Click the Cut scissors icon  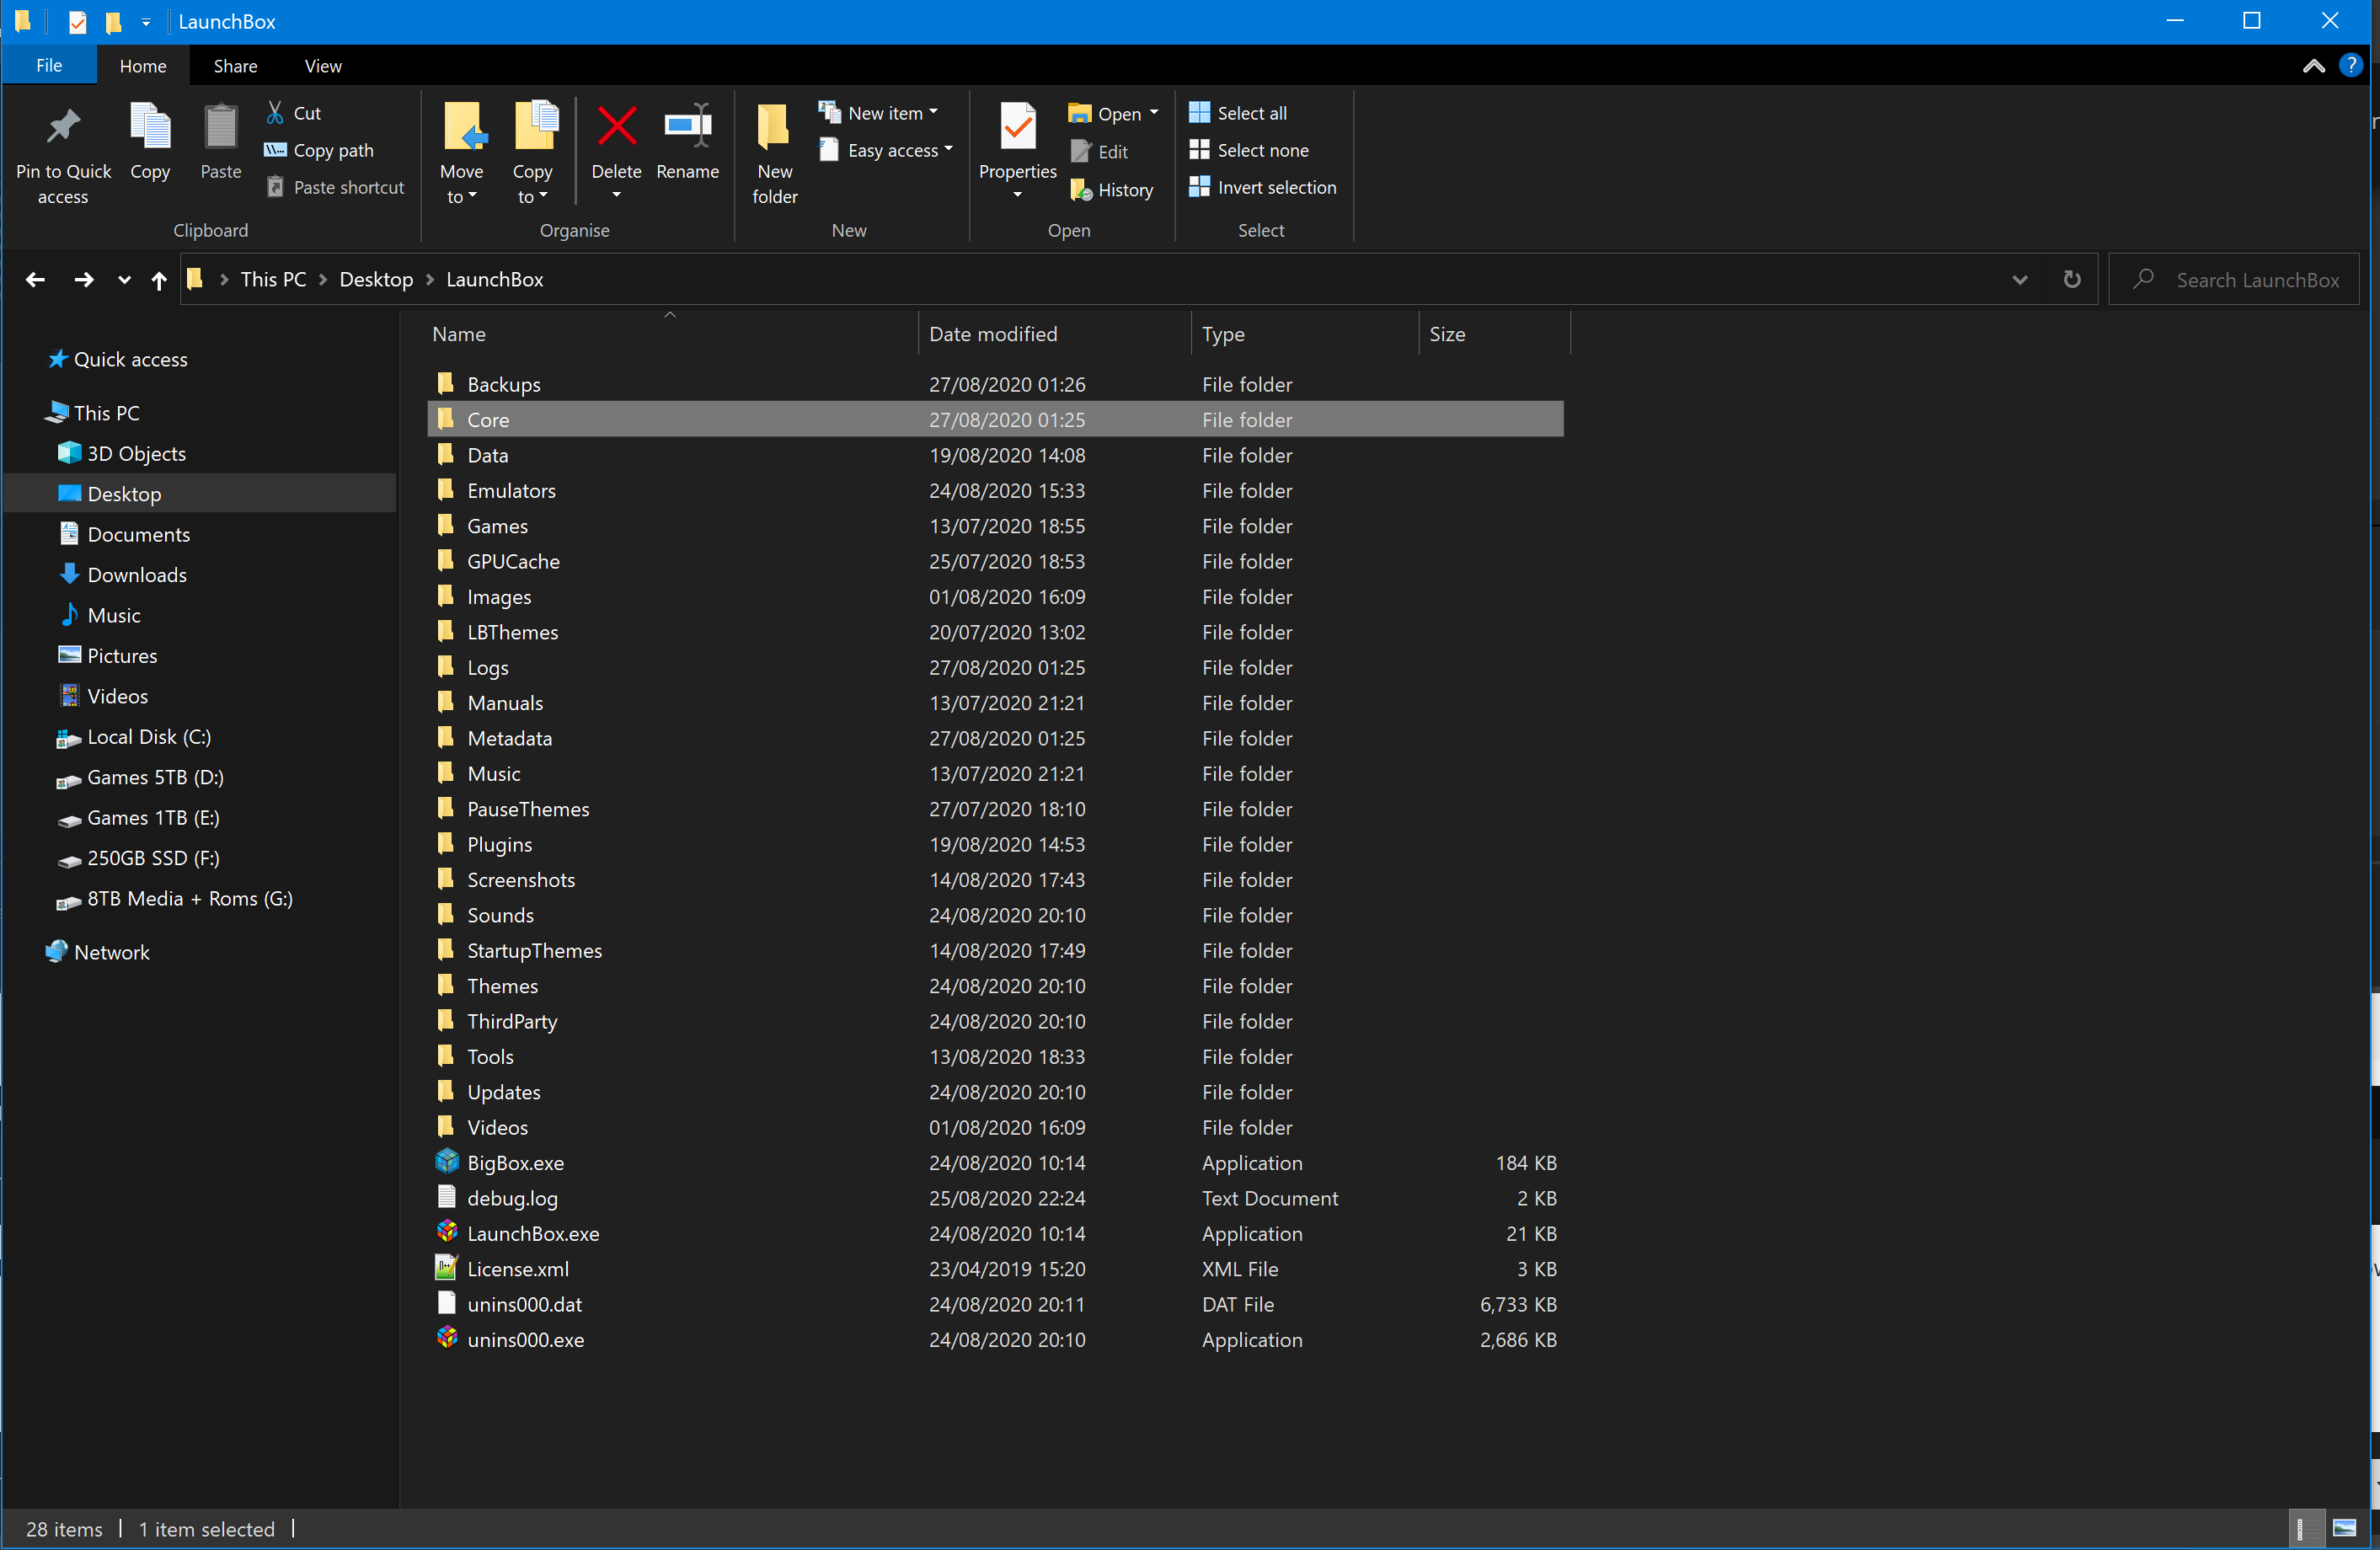click(274, 113)
